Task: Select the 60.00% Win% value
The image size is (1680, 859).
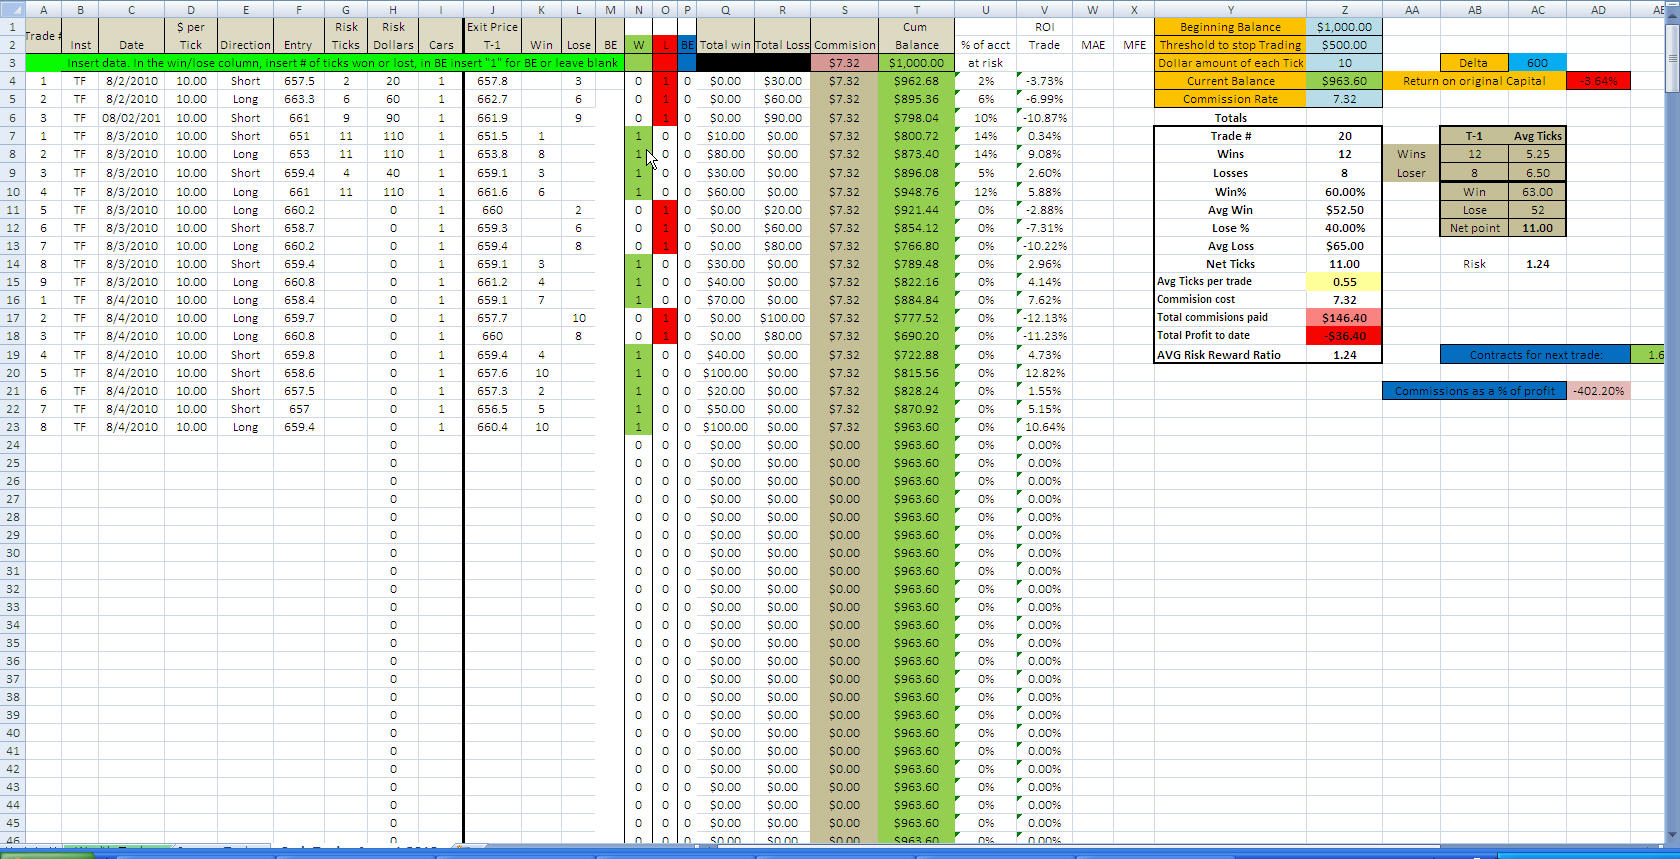Action: tap(1344, 192)
